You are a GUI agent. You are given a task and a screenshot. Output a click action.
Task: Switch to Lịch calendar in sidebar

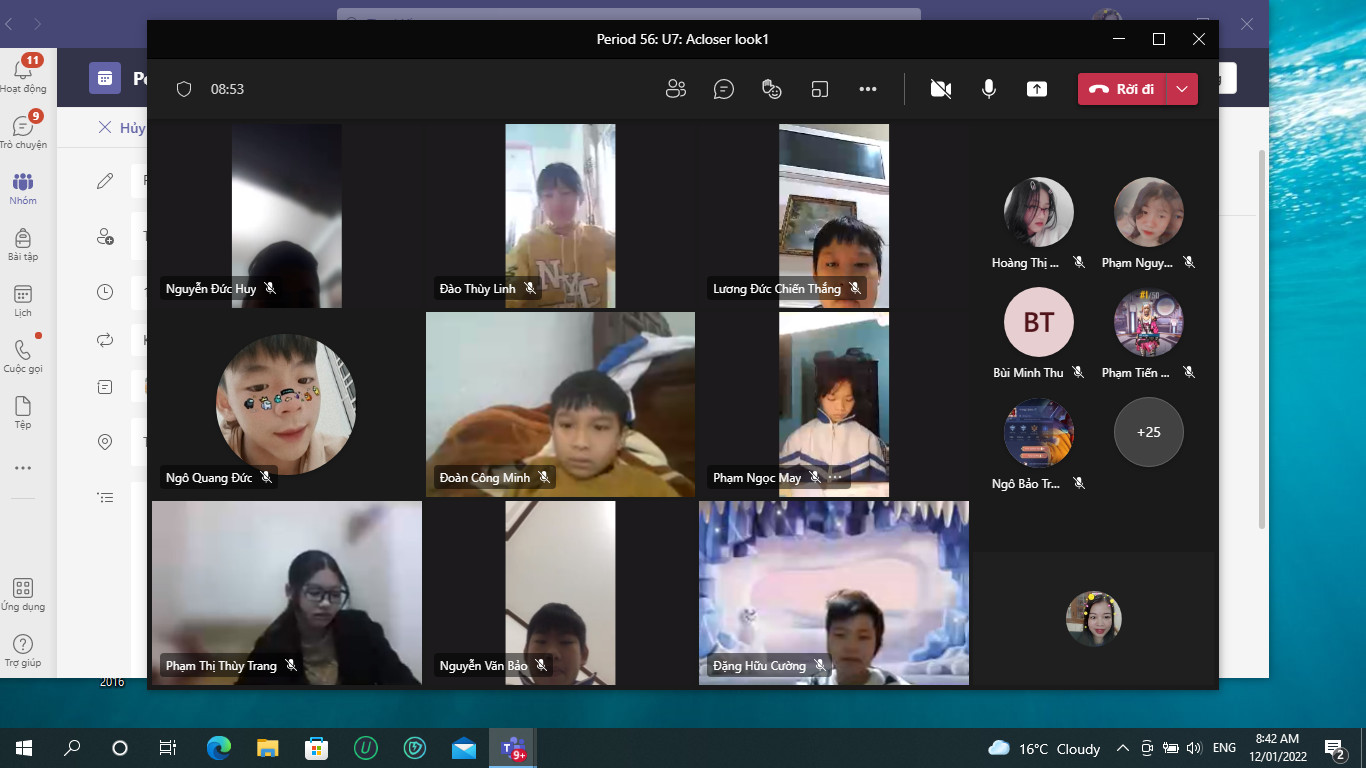[22, 300]
